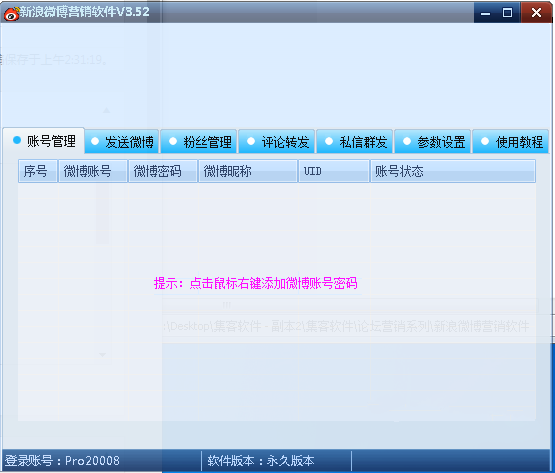The width and height of the screenshot is (555, 473).
Task: Click the 账号状态 column header
Action: pyautogui.click(x=453, y=171)
